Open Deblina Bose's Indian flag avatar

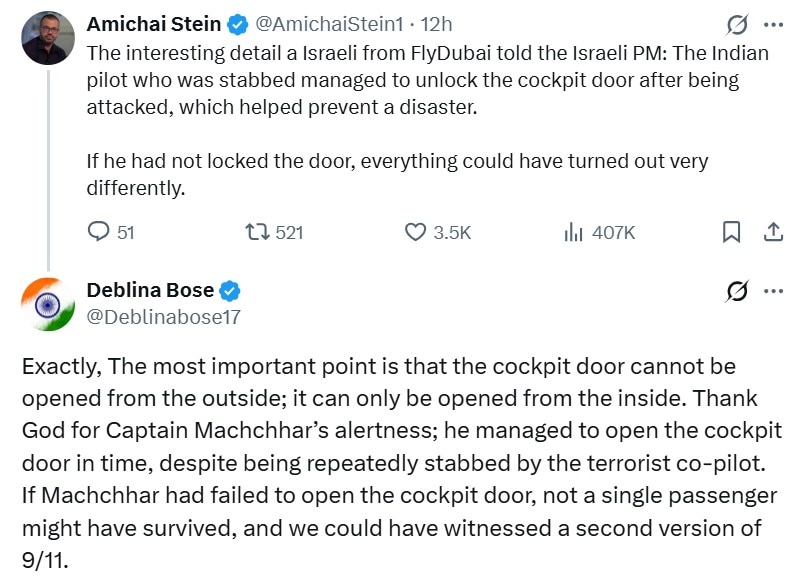pyautogui.click(x=48, y=304)
